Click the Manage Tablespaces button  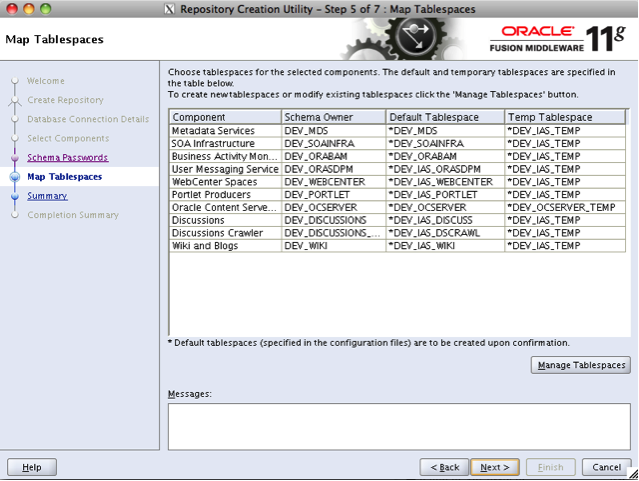tap(581, 365)
